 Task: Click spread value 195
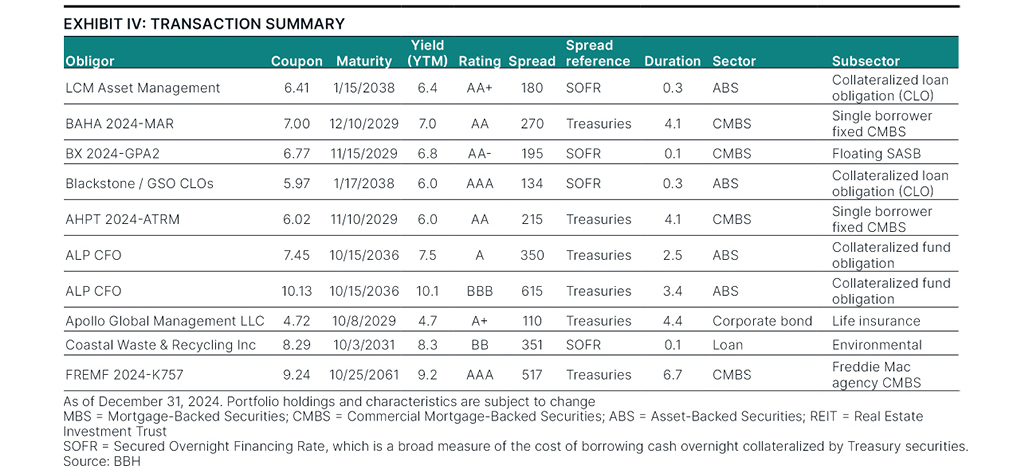pos(532,153)
